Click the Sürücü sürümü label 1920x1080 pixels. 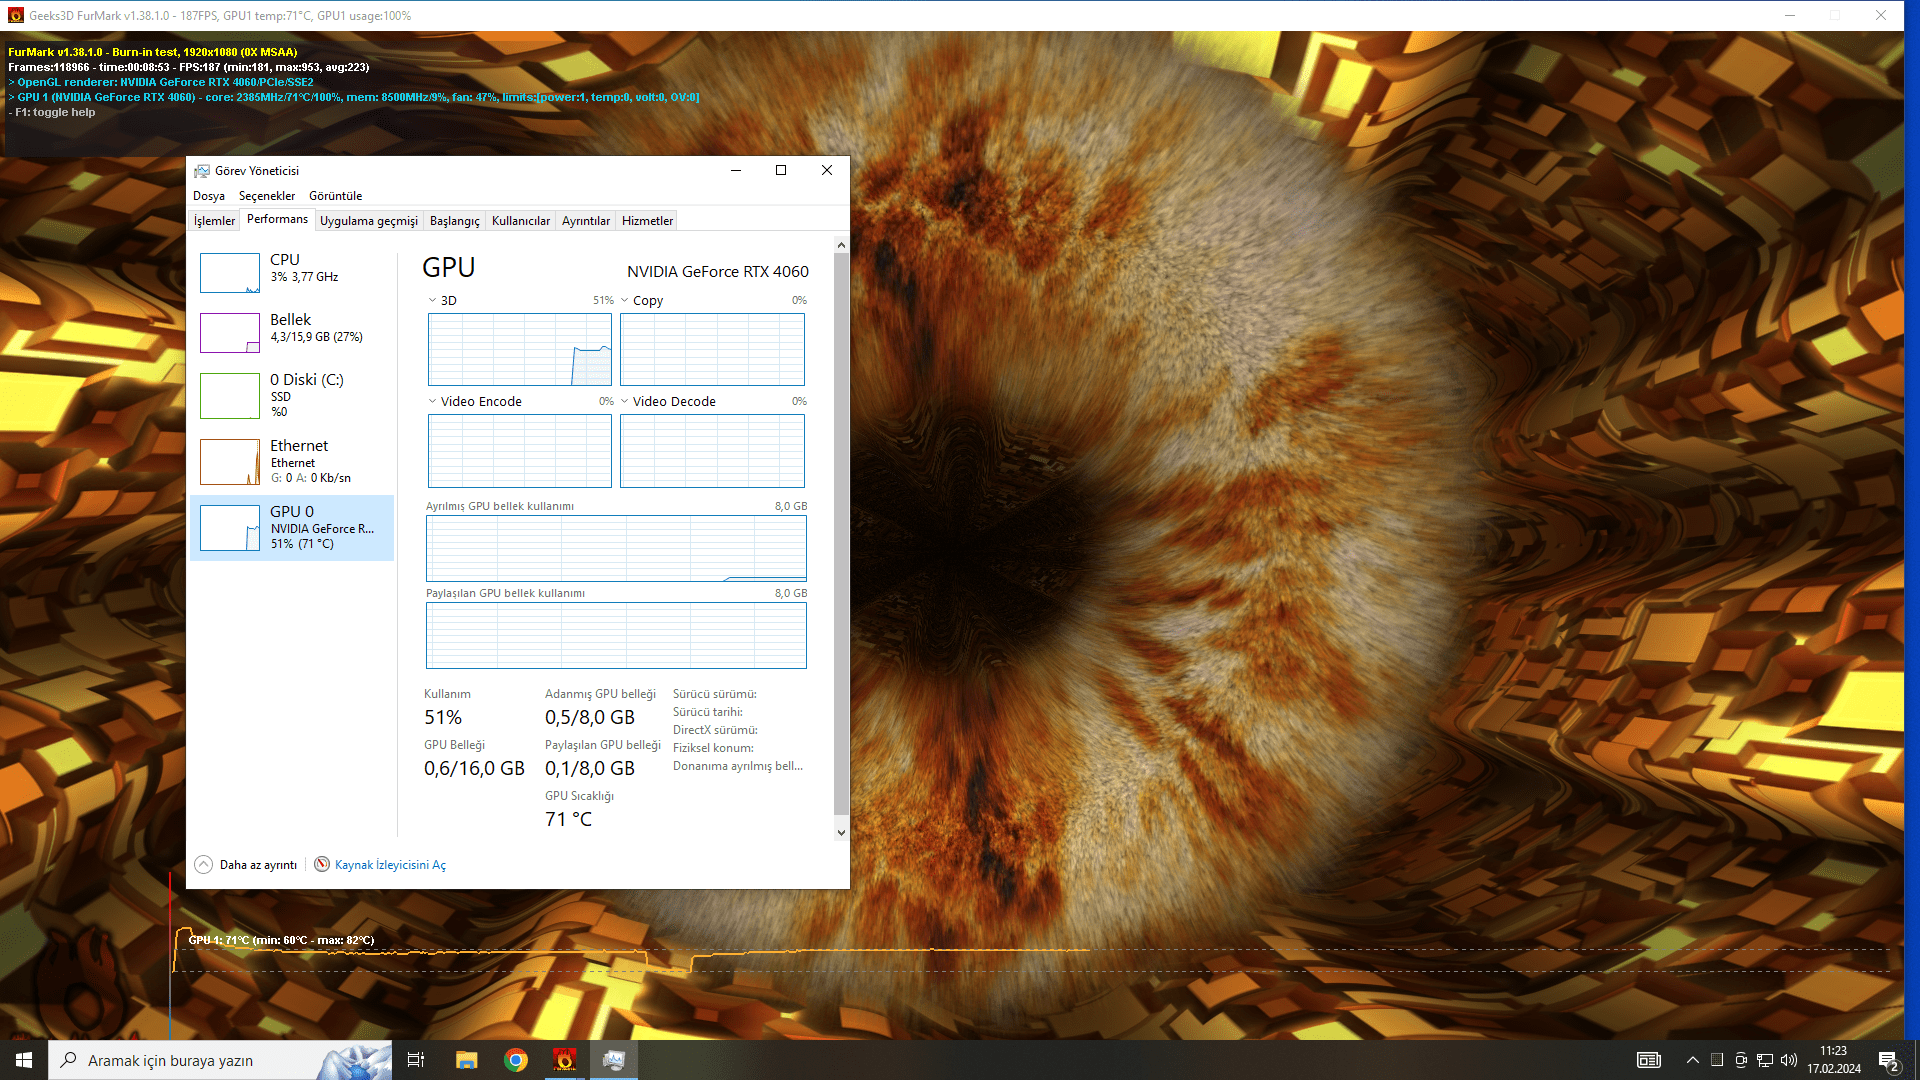[x=714, y=694]
